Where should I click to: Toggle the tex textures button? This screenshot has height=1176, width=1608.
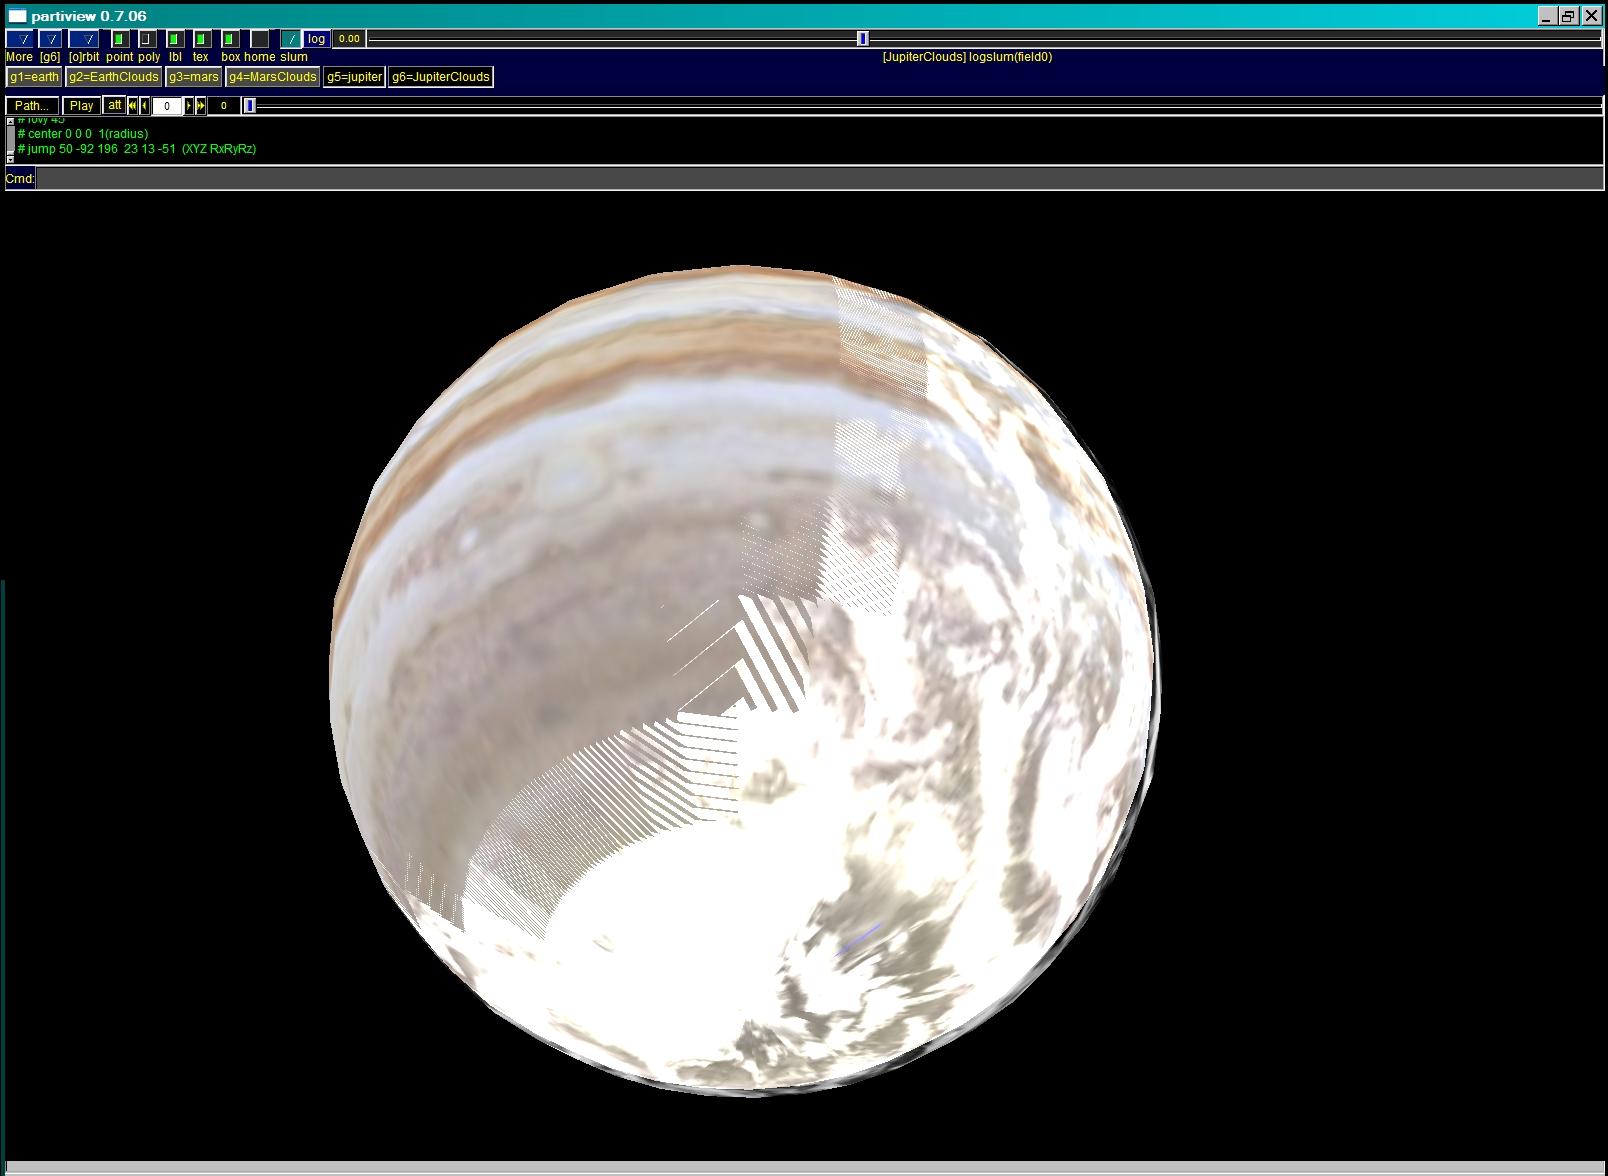(201, 39)
